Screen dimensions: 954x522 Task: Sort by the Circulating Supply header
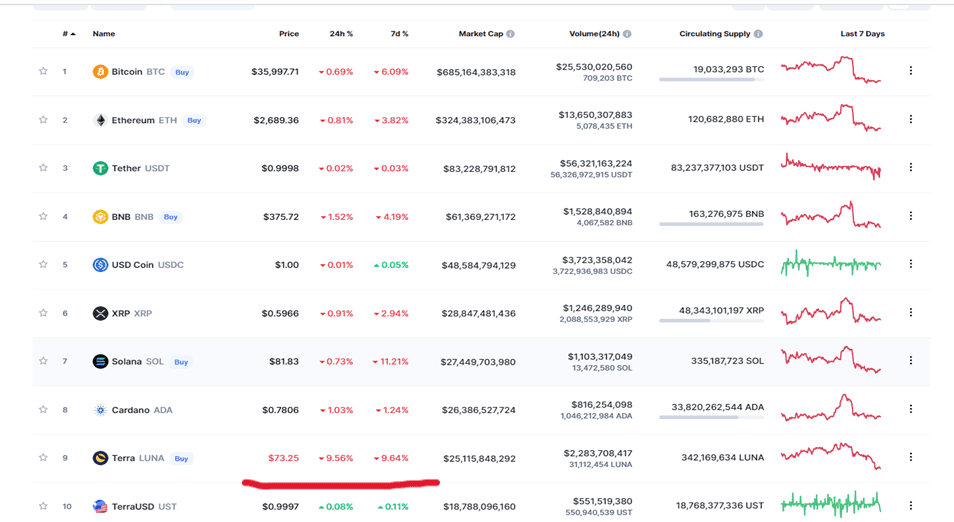coord(715,34)
